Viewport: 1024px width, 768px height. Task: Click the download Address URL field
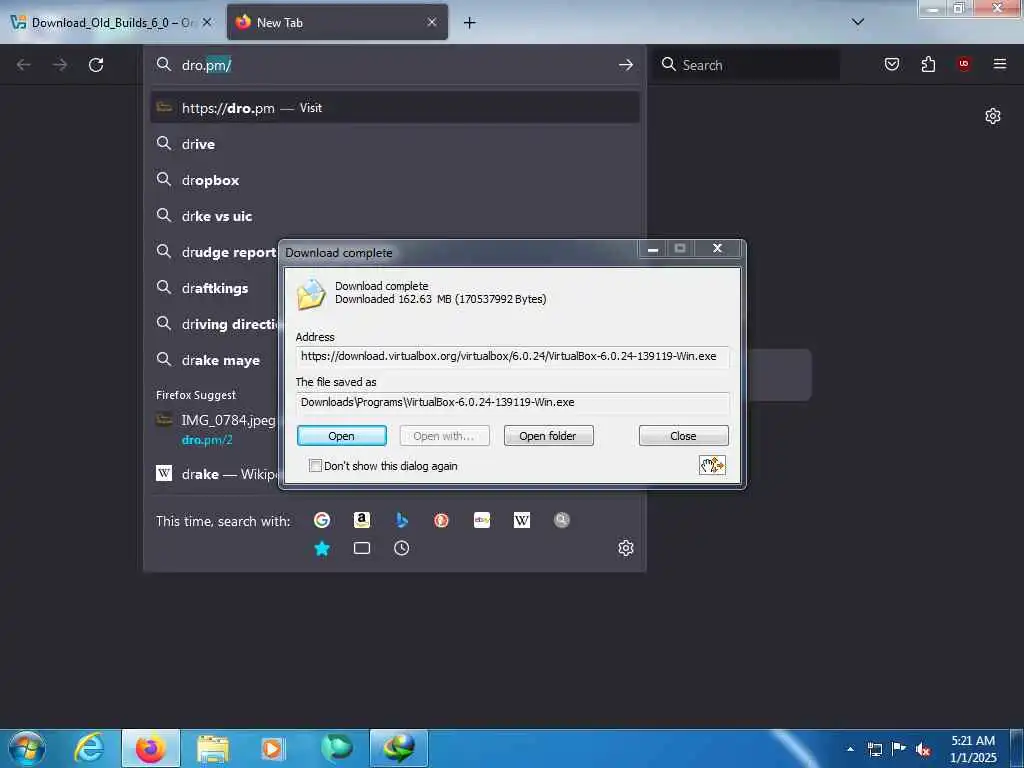pyautogui.click(x=512, y=357)
